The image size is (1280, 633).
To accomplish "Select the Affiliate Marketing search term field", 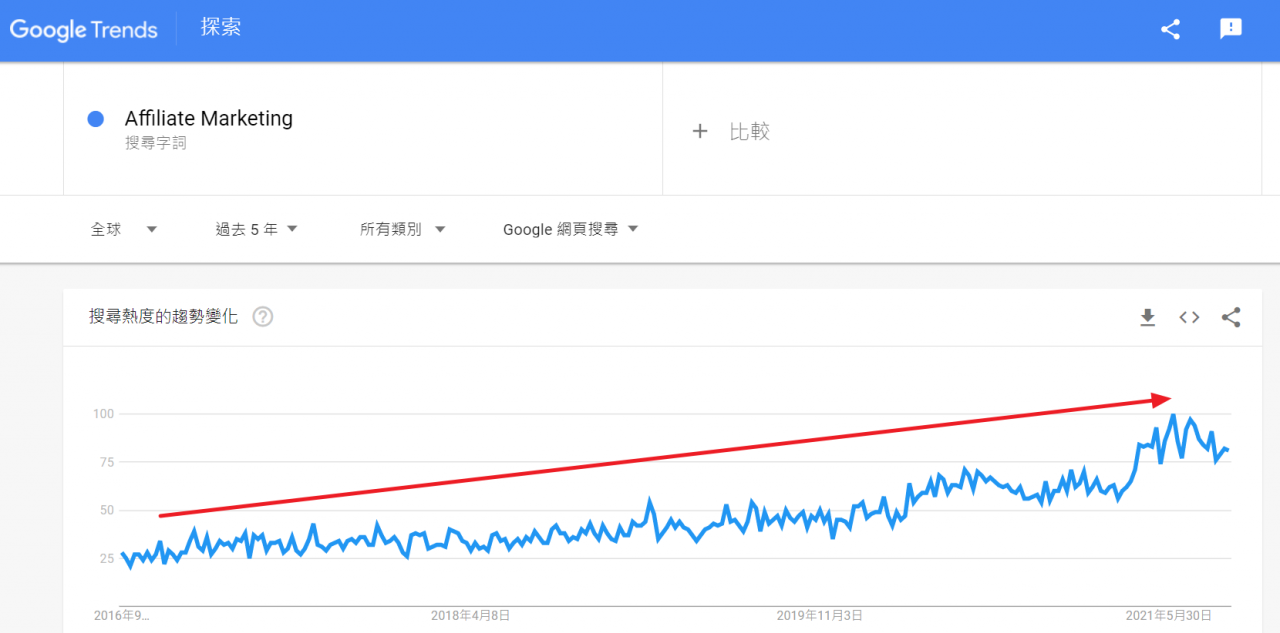I will click(x=363, y=129).
